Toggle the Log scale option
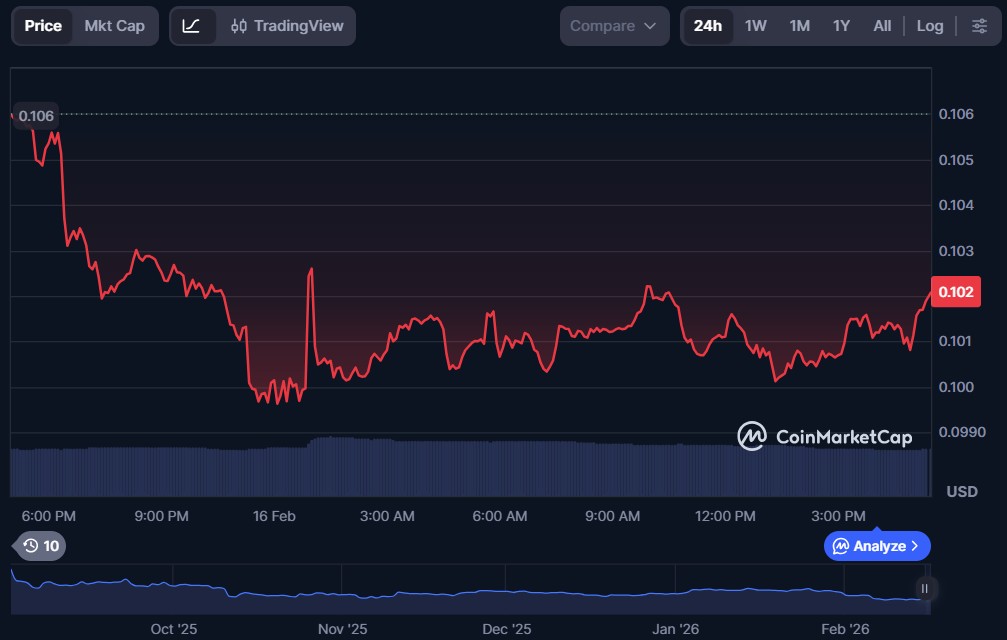Image resolution: width=1007 pixels, height=640 pixels. click(x=929, y=26)
